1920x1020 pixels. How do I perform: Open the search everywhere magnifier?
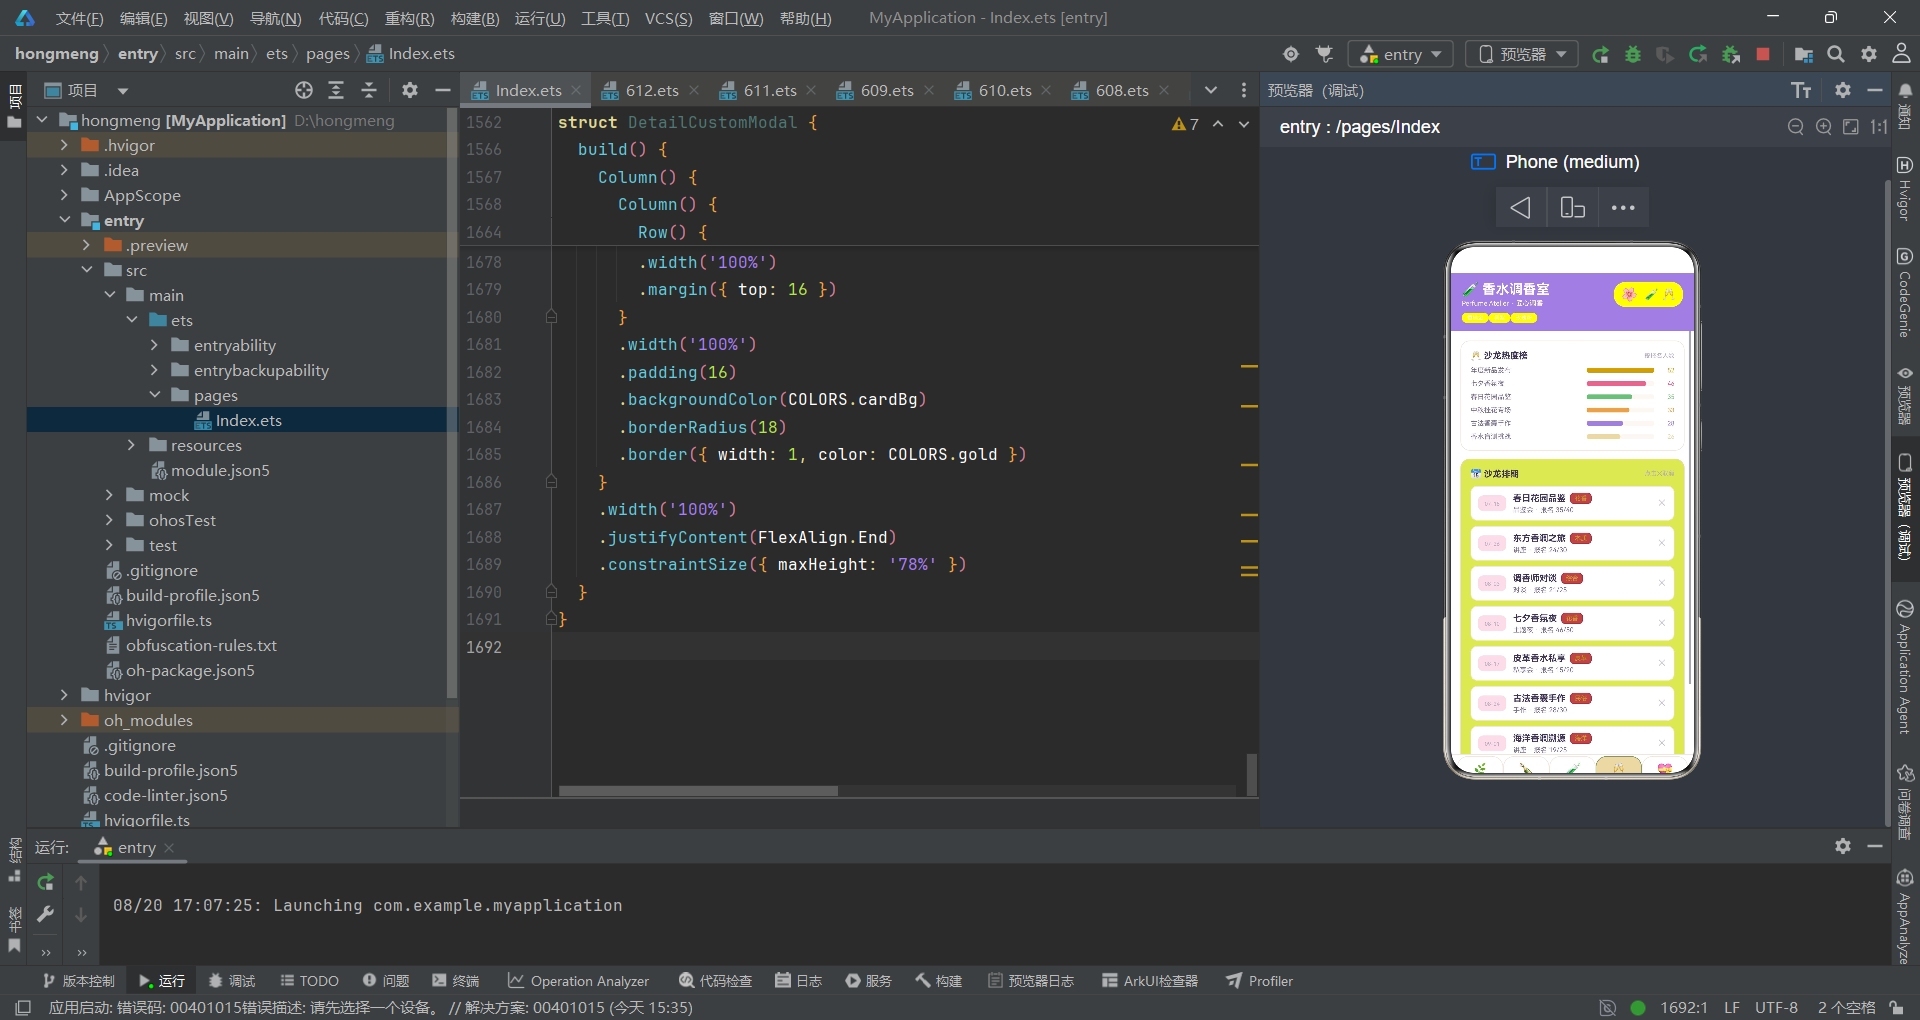1836,54
